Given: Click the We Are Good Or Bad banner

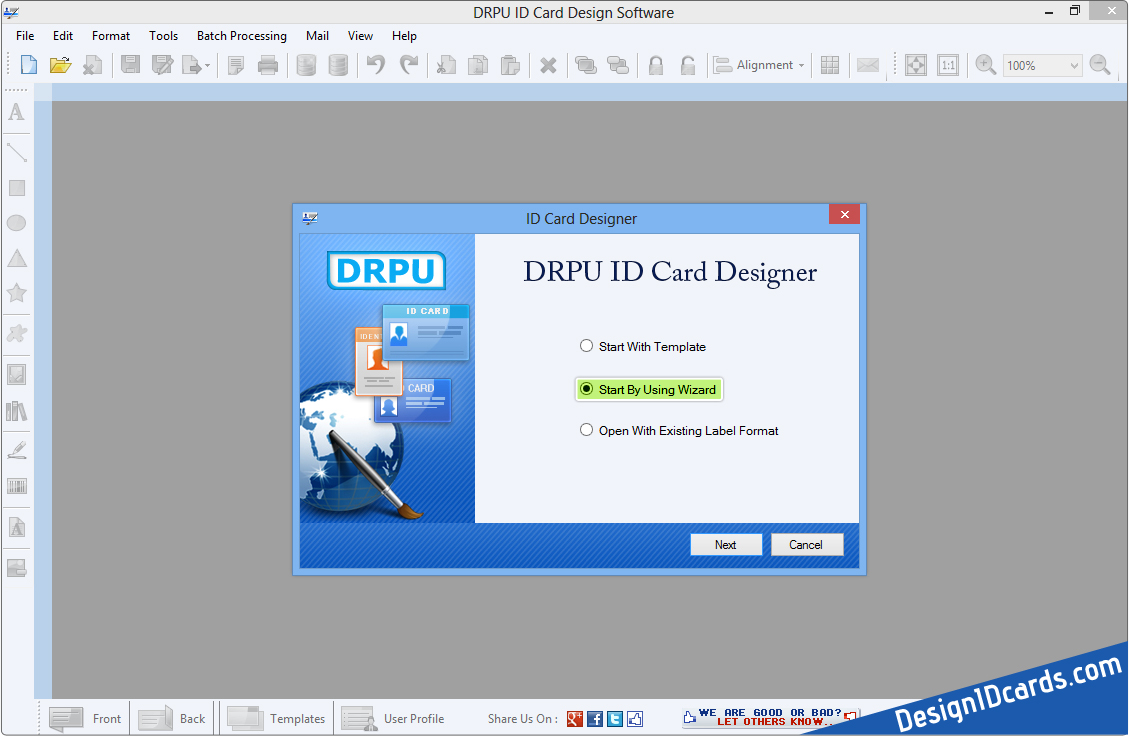Looking at the screenshot, I should pyautogui.click(x=770, y=717).
